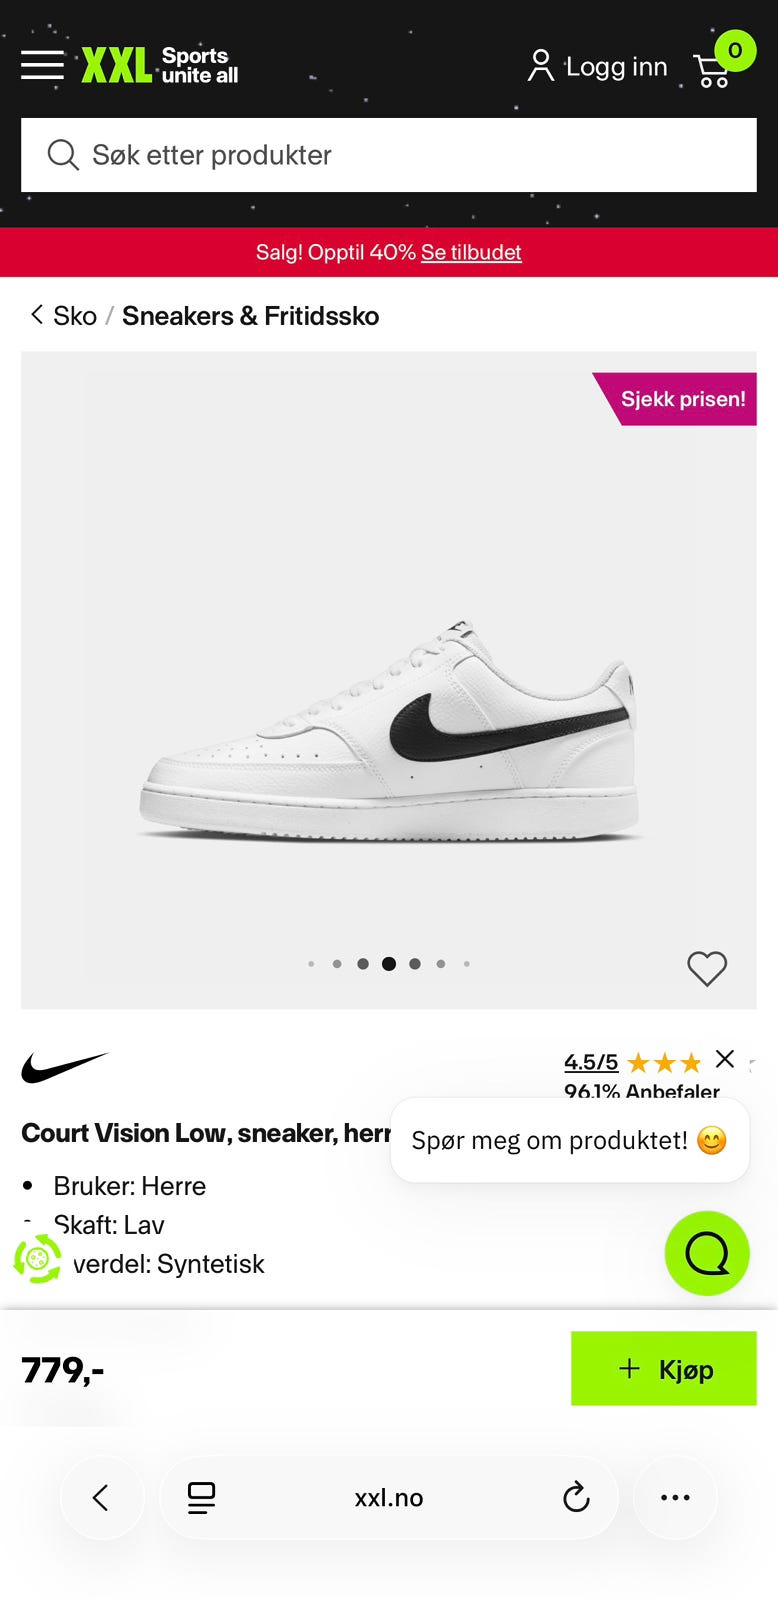The image size is (778, 1600).
Task: Open the green cookie settings icon
Action: (38, 1258)
